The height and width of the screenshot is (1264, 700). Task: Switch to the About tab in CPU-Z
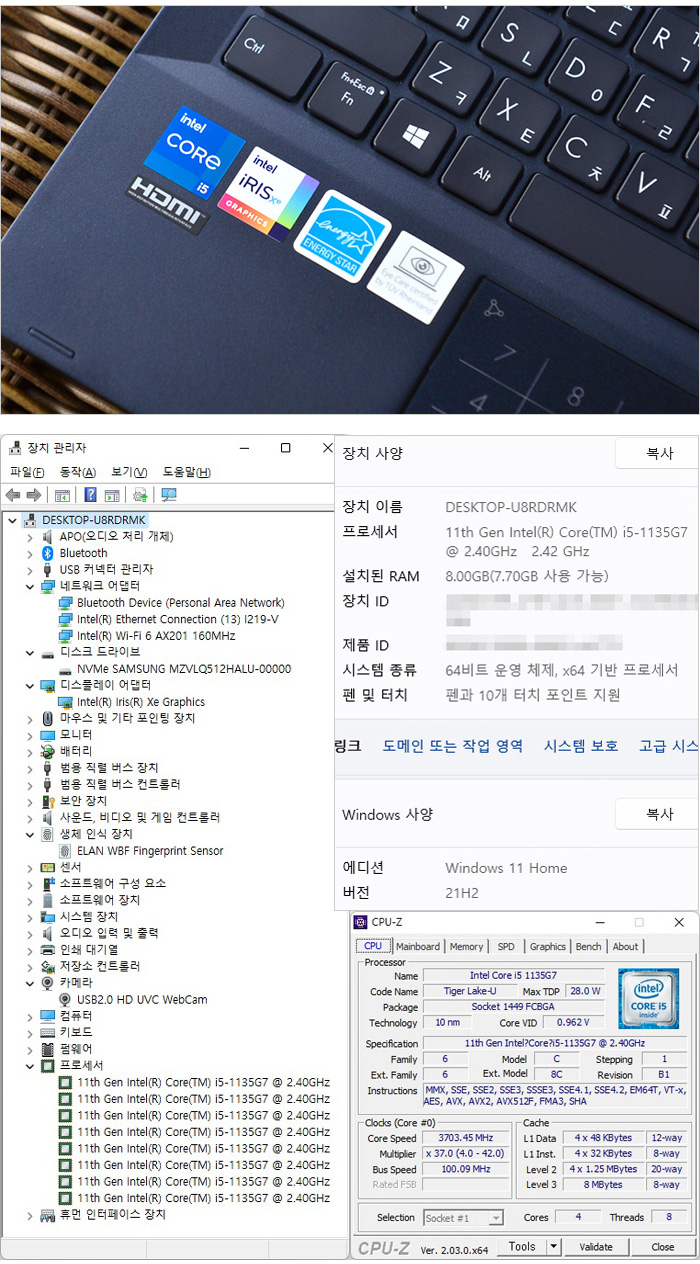[625, 946]
